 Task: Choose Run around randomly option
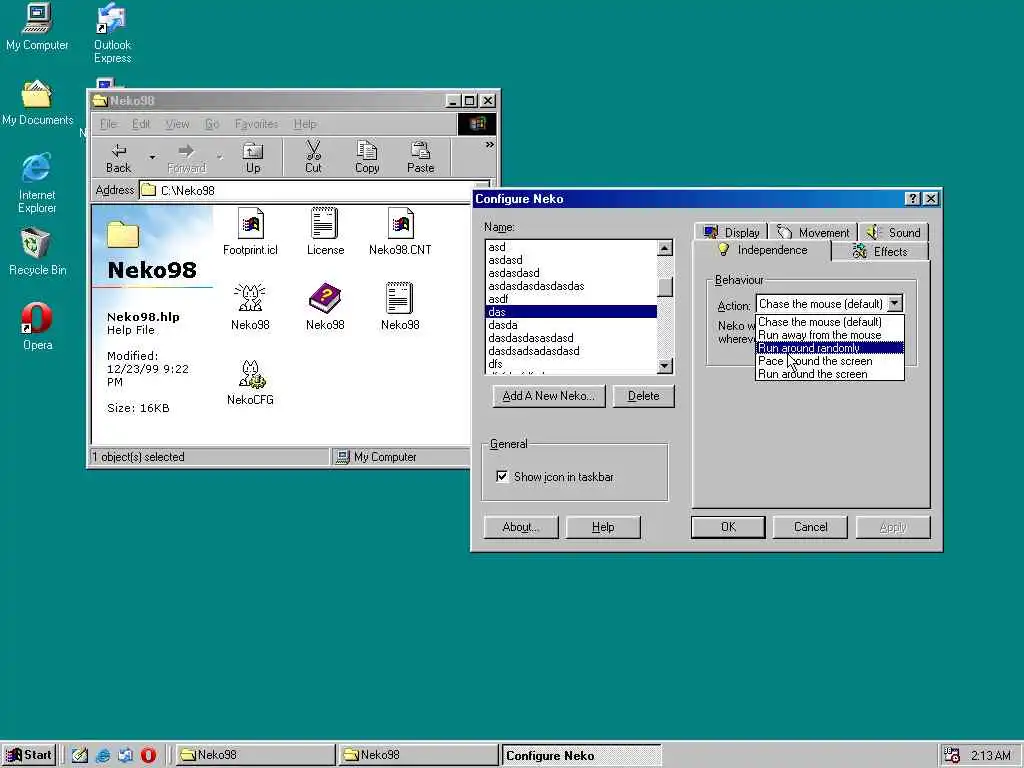point(829,348)
